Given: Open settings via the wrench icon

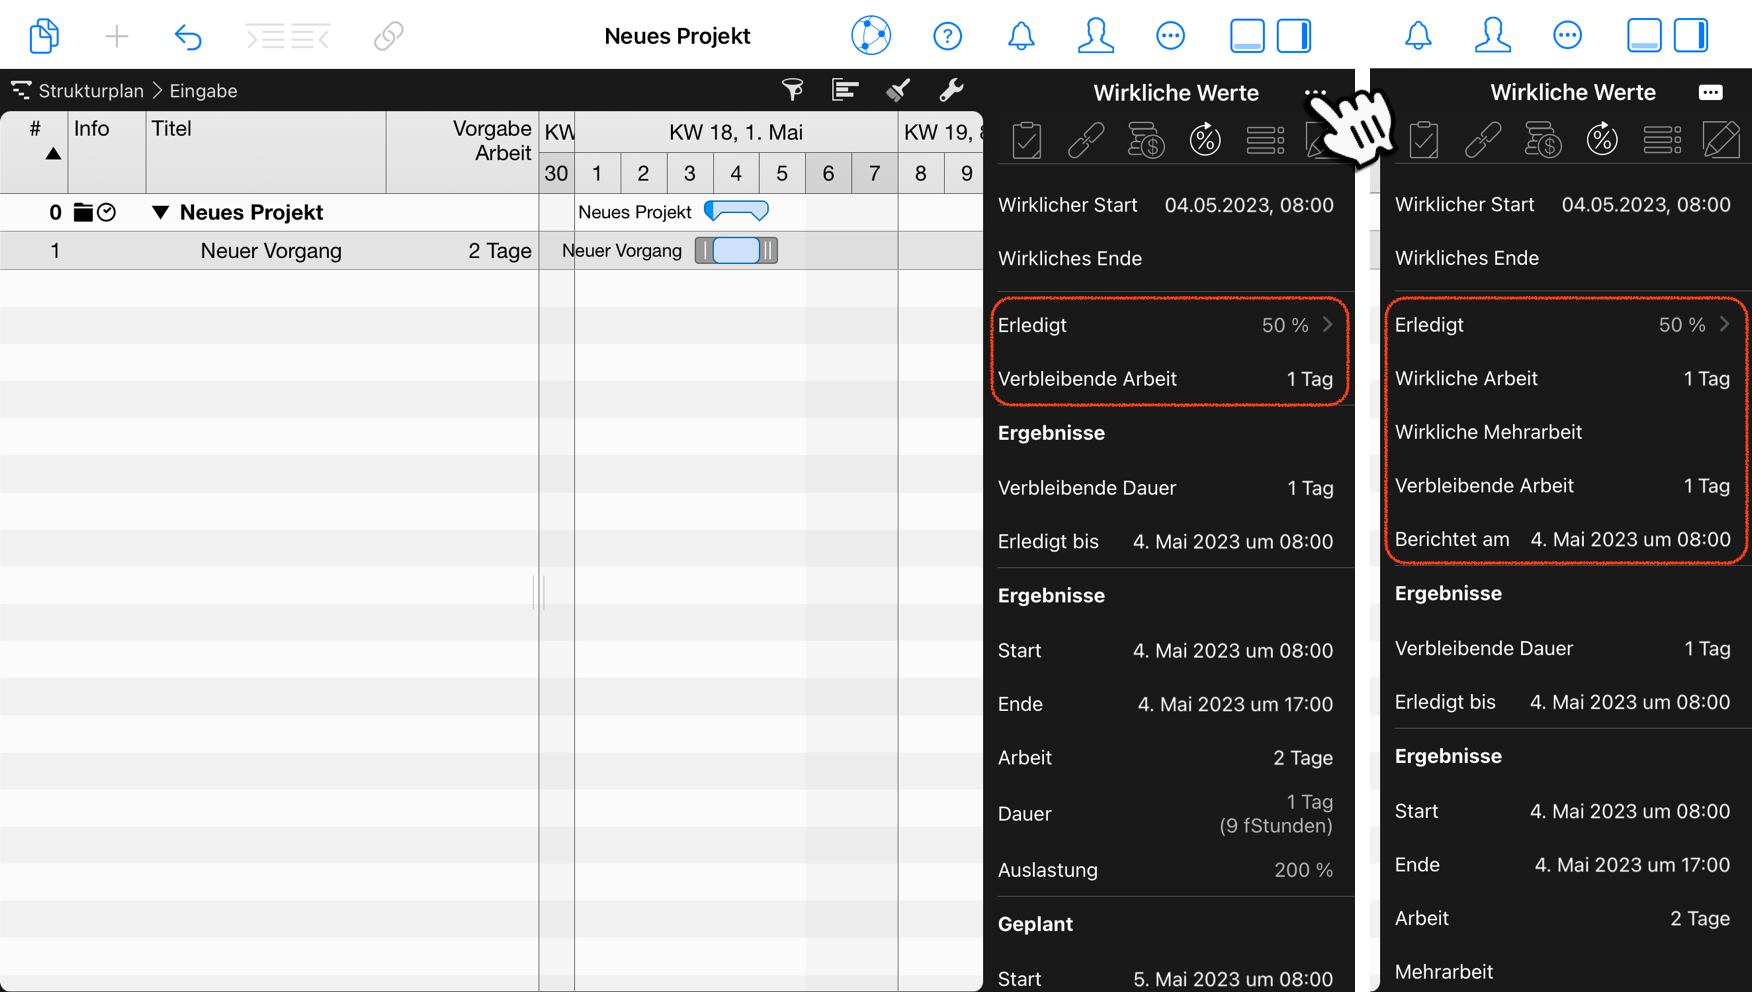Looking at the screenshot, I should point(951,90).
